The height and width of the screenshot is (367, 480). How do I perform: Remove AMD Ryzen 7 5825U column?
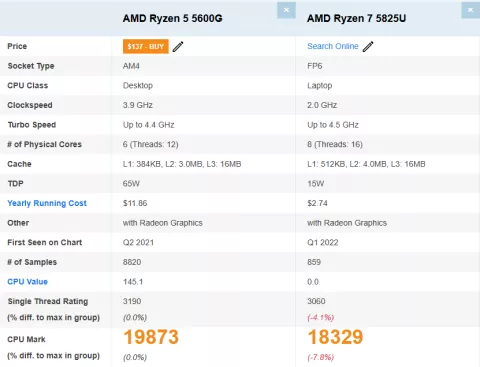coord(471,10)
